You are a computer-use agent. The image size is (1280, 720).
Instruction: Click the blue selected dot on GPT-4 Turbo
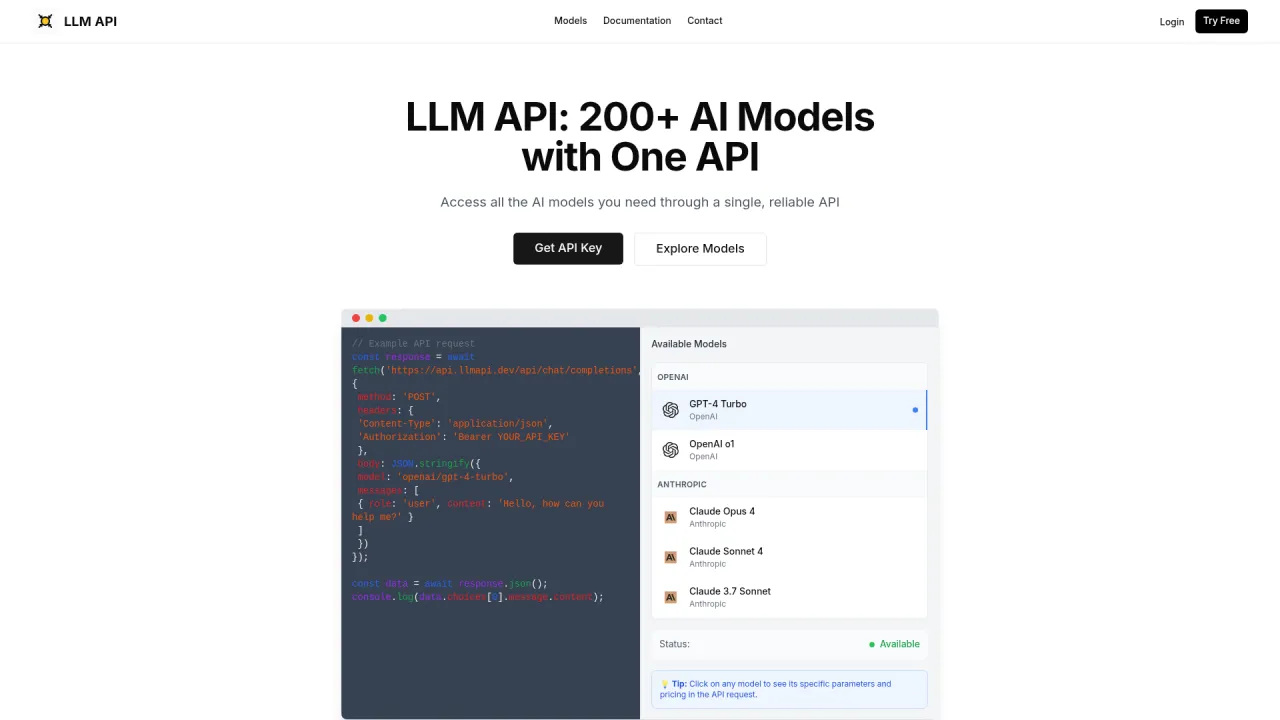coord(915,410)
